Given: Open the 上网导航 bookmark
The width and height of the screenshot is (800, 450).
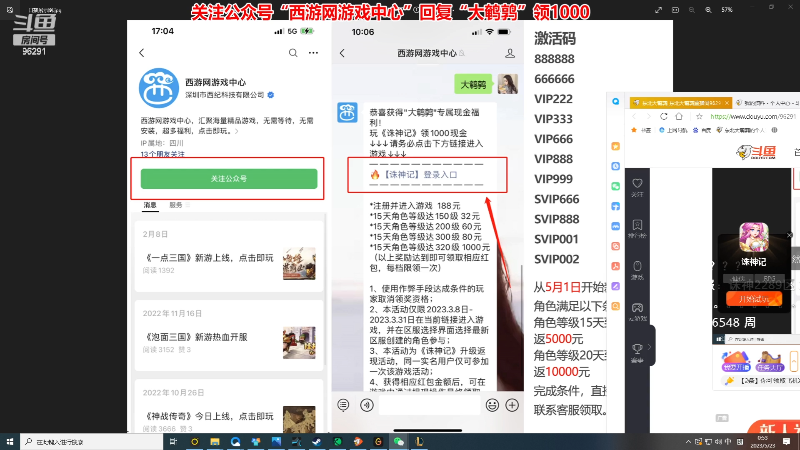Looking at the screenshot, I should 673,130.
